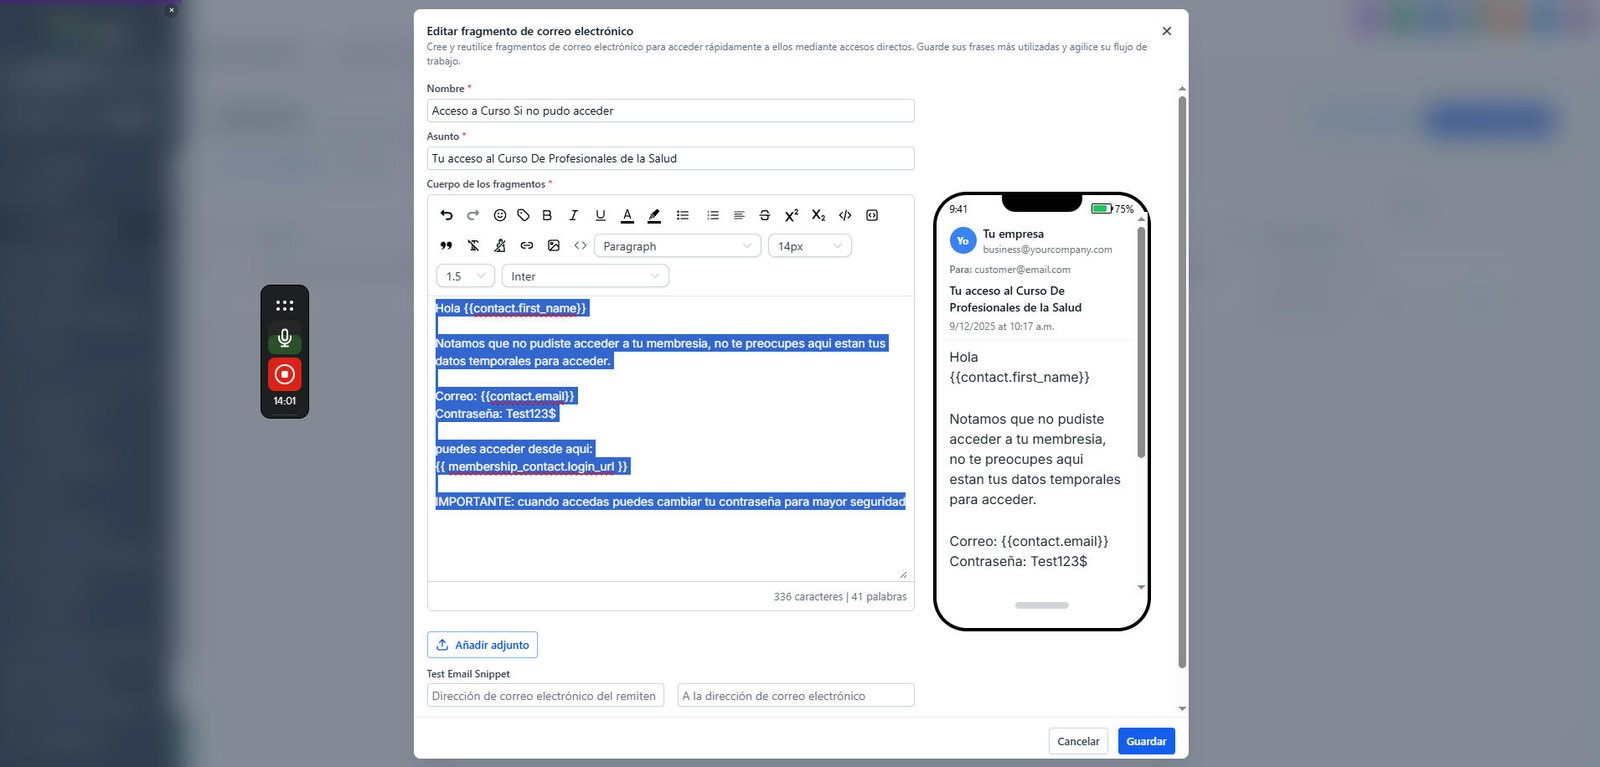Toggle bold formatting
Viewport: 1600px width, 767px height.
pyautogui.click(x=547, y=215)
